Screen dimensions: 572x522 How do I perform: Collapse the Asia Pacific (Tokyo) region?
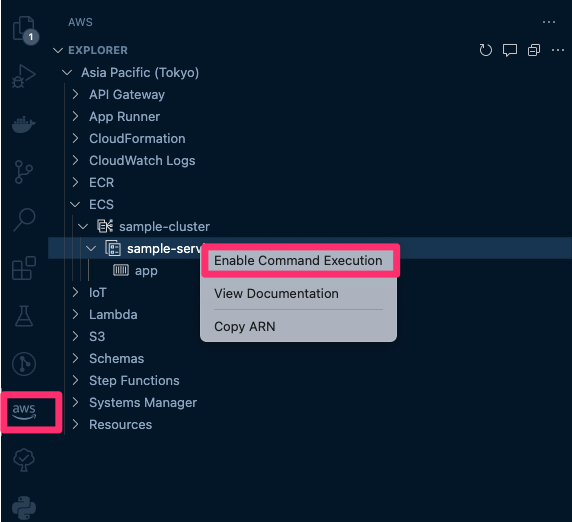click(67, 72)
